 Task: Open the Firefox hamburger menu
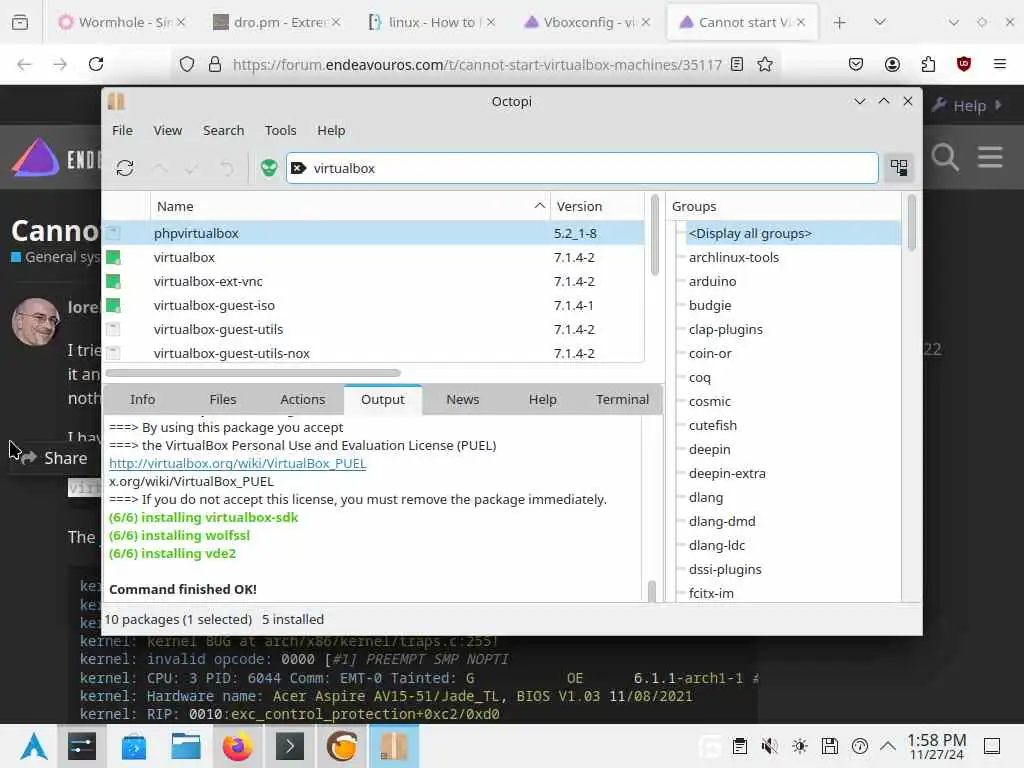(x=999, y=64)
